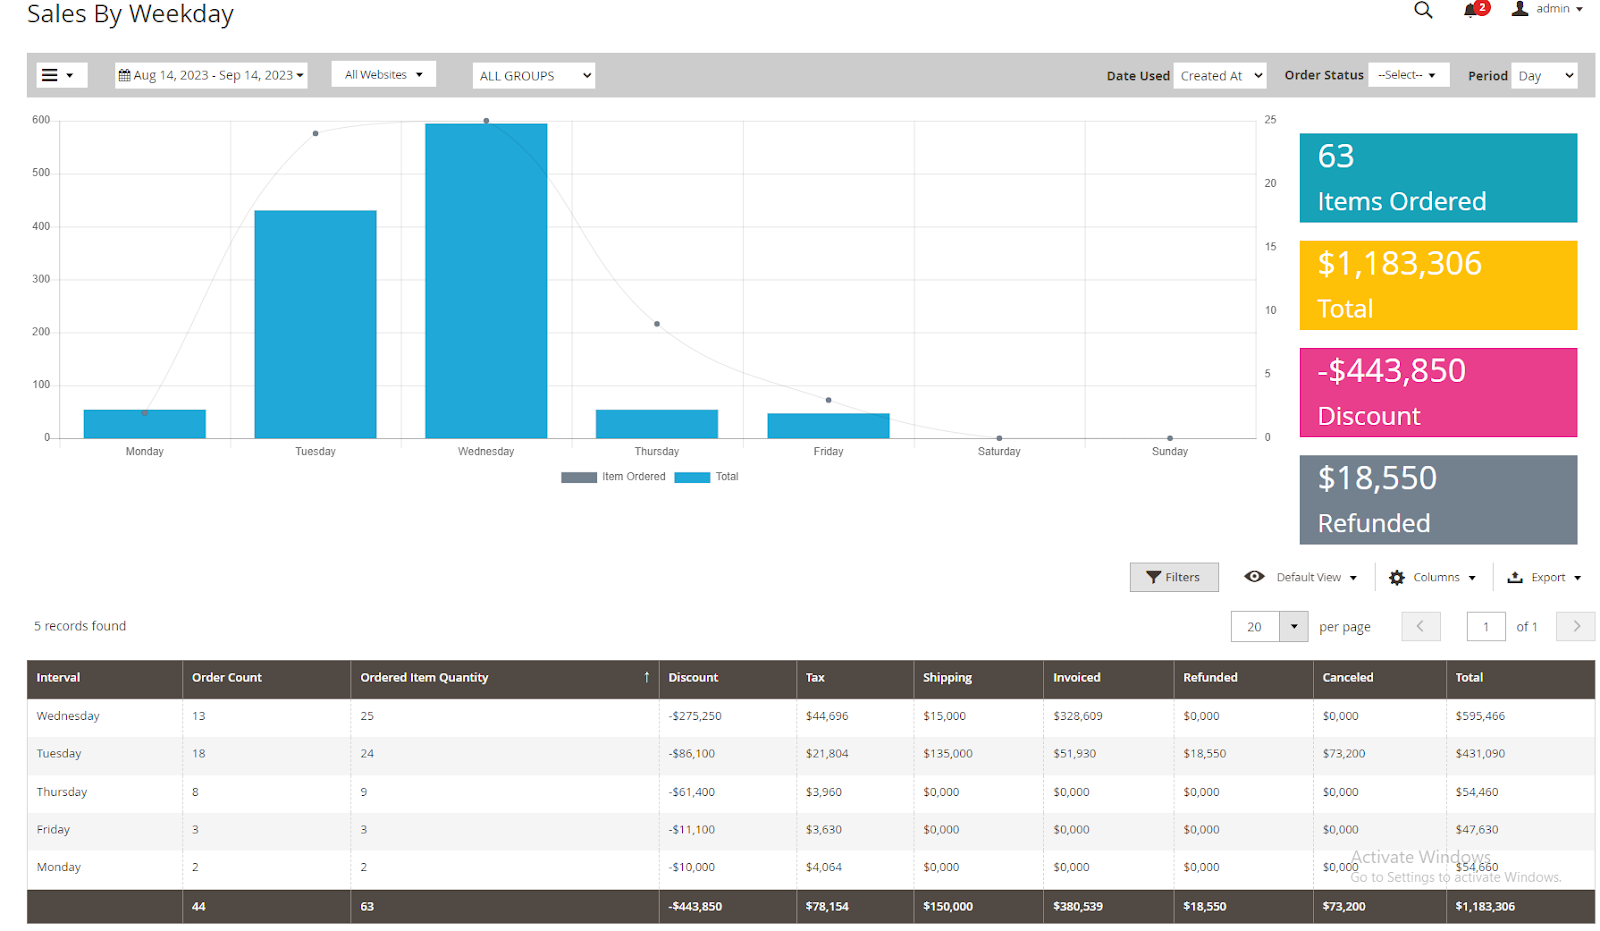Click the pink Discount summary tile
This screenshot has width=1600, height=931.
[1437, 393]
